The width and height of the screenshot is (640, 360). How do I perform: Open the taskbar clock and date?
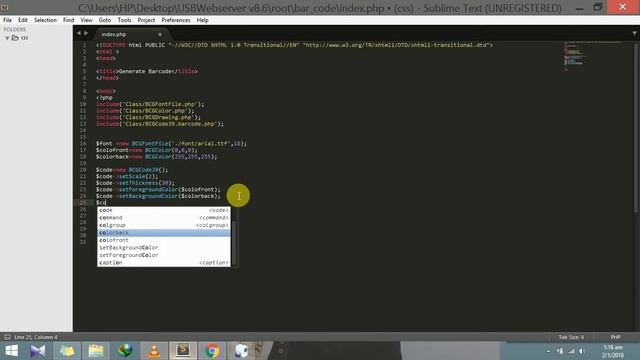[613, 351]
